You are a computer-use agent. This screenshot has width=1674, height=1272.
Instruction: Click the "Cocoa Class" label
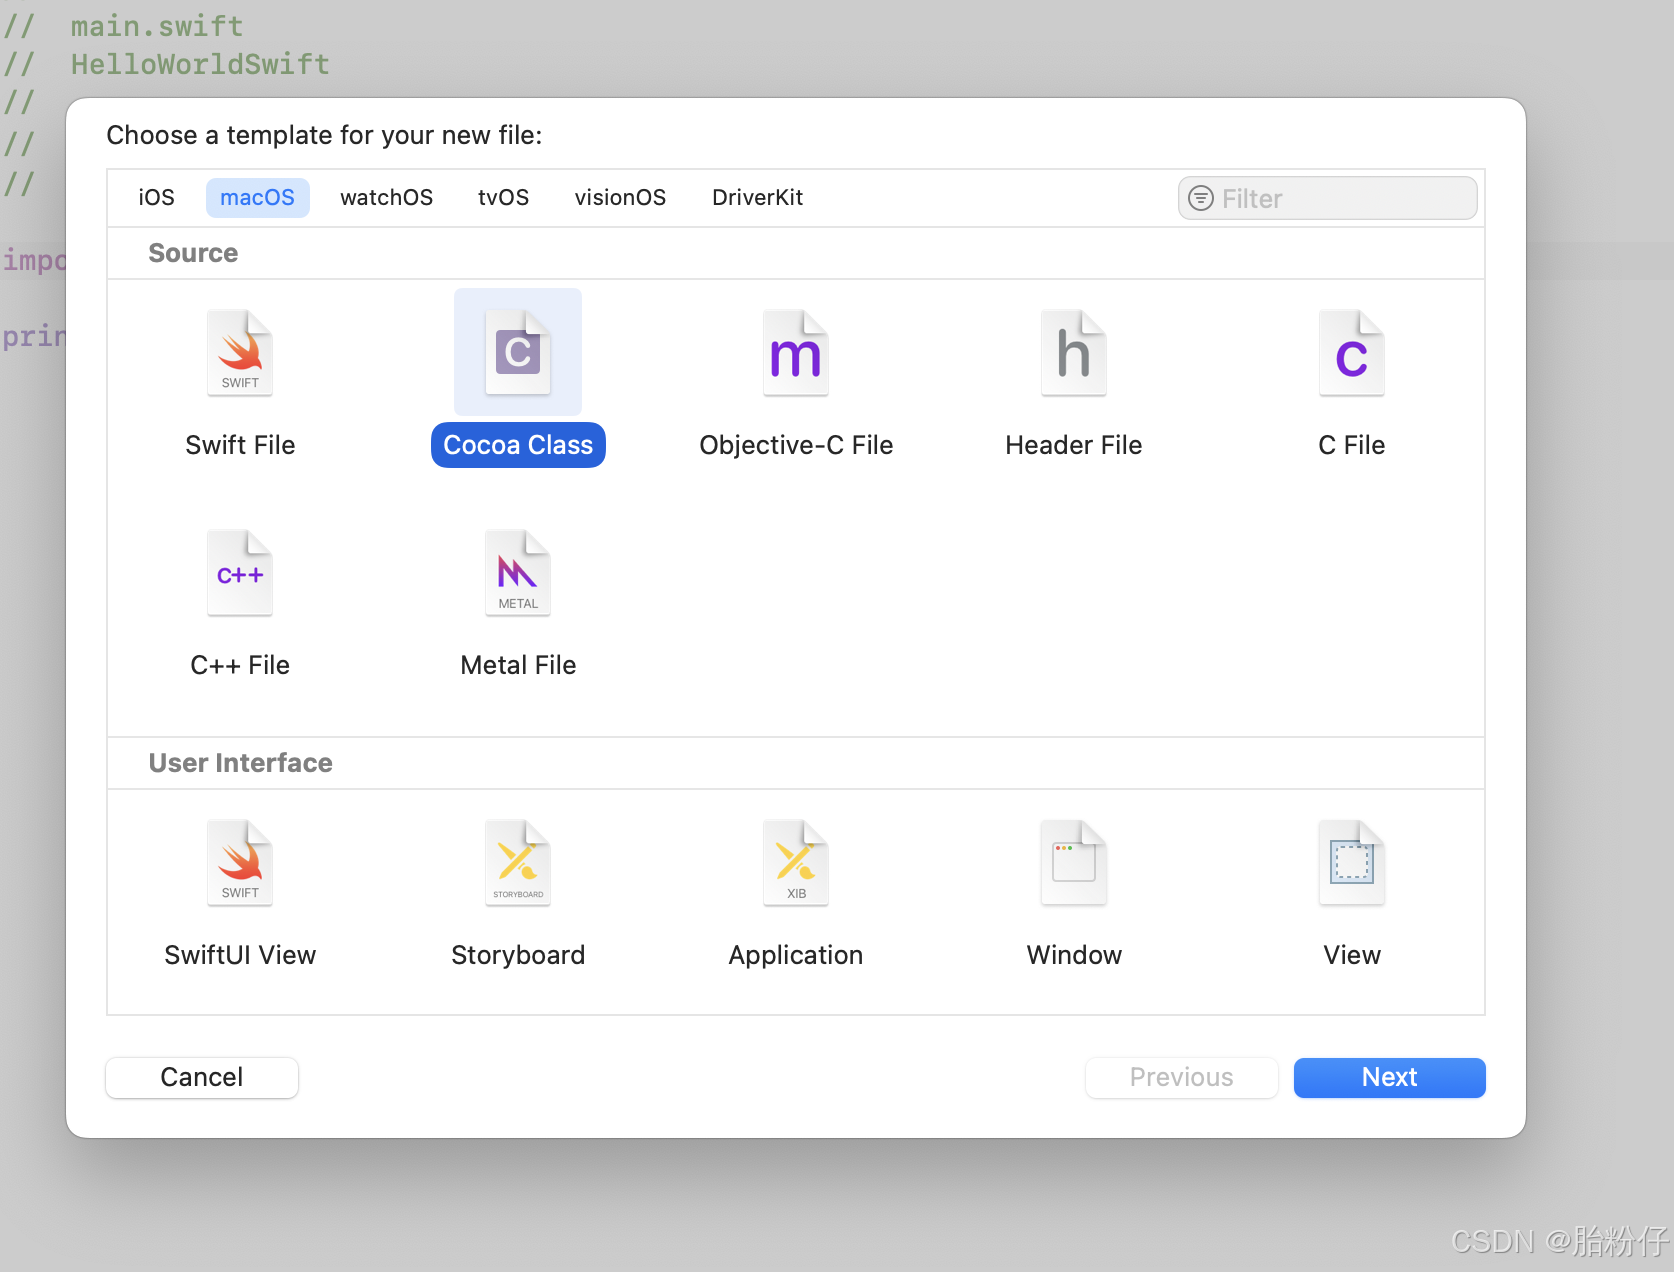[518, 445]
